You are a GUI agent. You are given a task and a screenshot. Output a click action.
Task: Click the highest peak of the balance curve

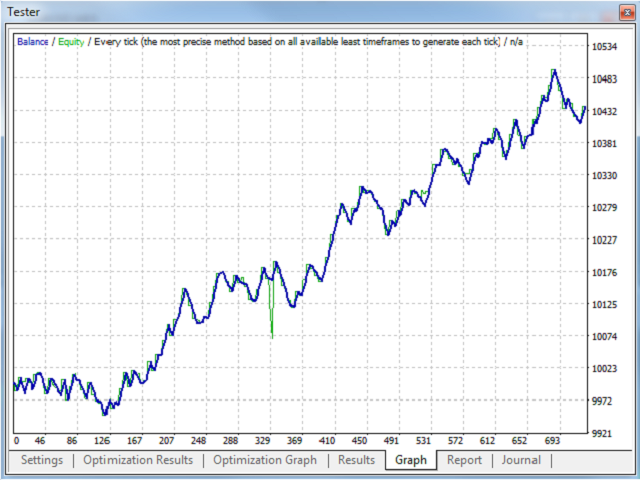tap(554, 71)
